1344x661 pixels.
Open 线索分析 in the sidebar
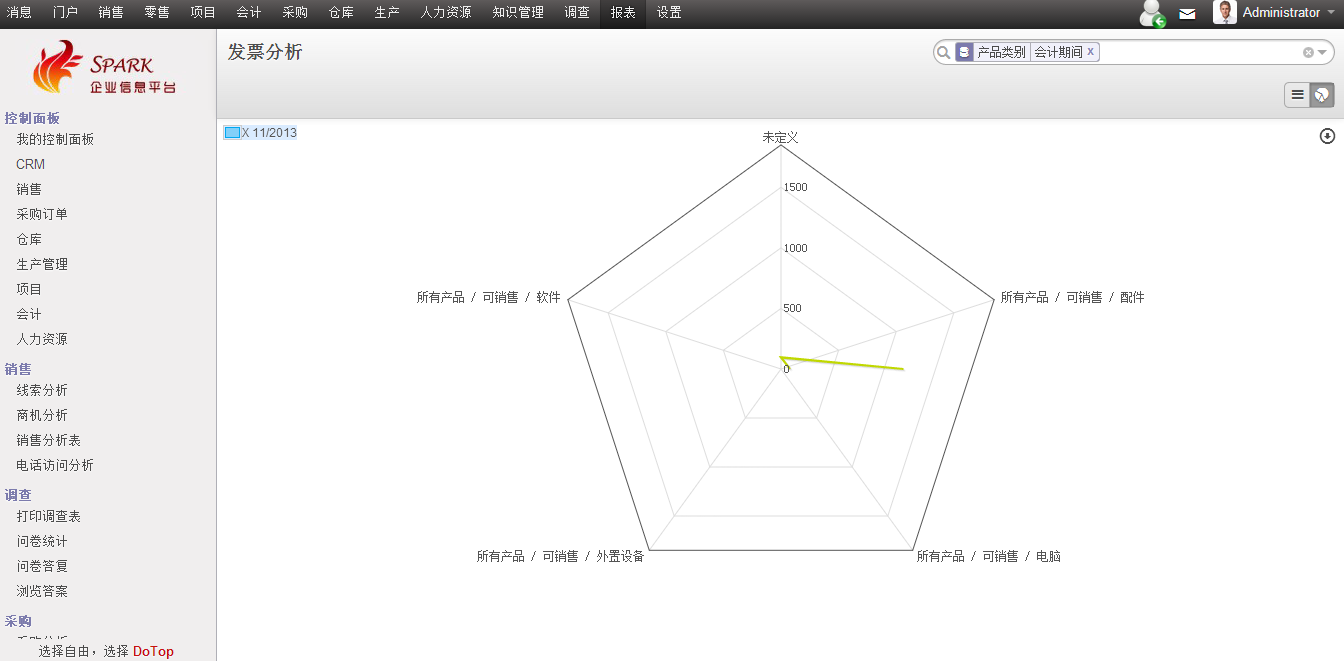pos(42,390)
